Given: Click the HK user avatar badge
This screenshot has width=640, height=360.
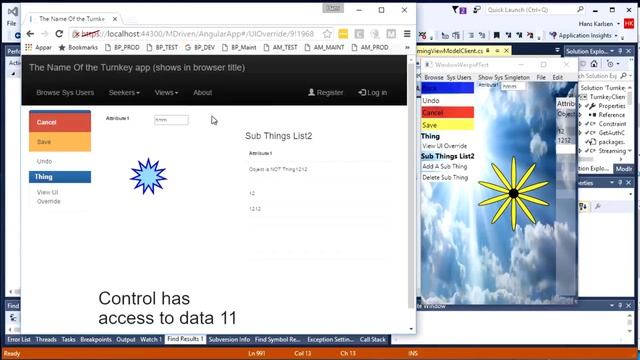Looking at the screenshot, I should [x=629, y=24].
